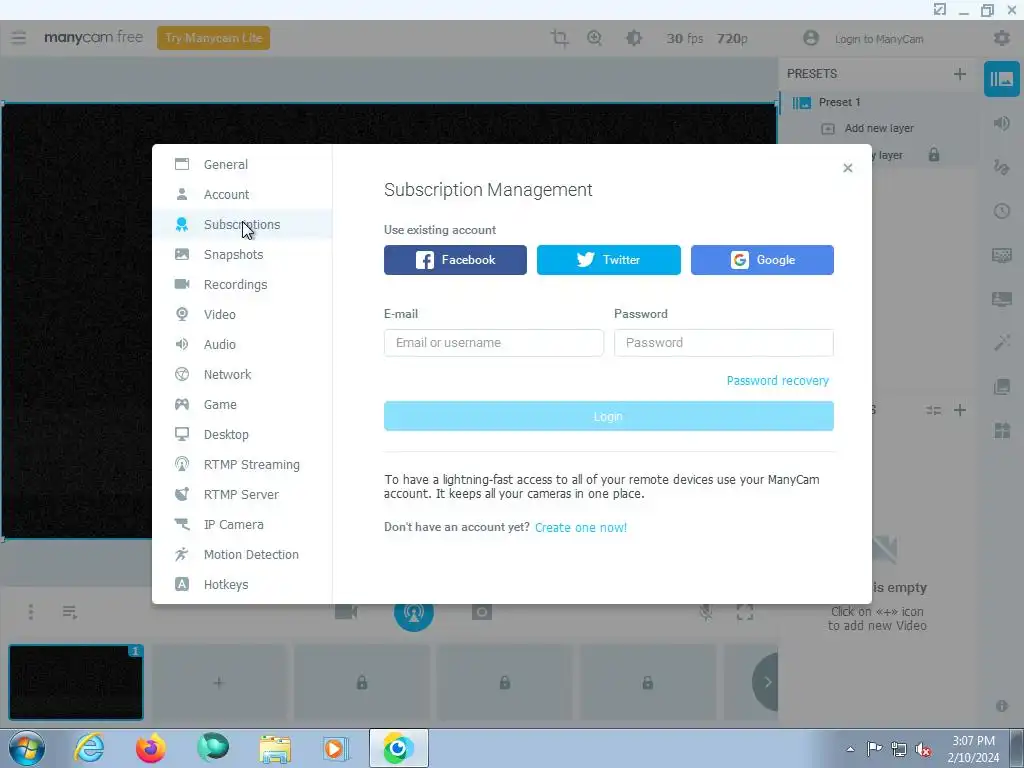Select the Subscriptions settings tab
The width and height of the screenshot is (1024, 768).
(x=242, y=225)
